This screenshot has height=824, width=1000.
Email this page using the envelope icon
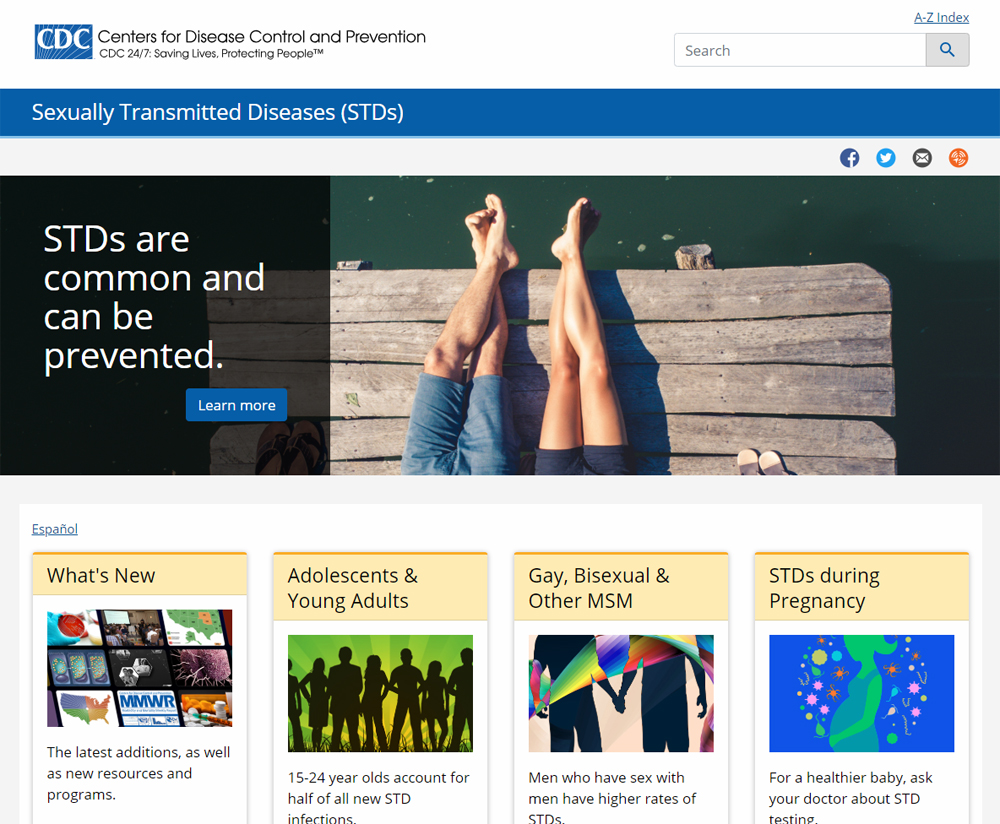(922, 158)
